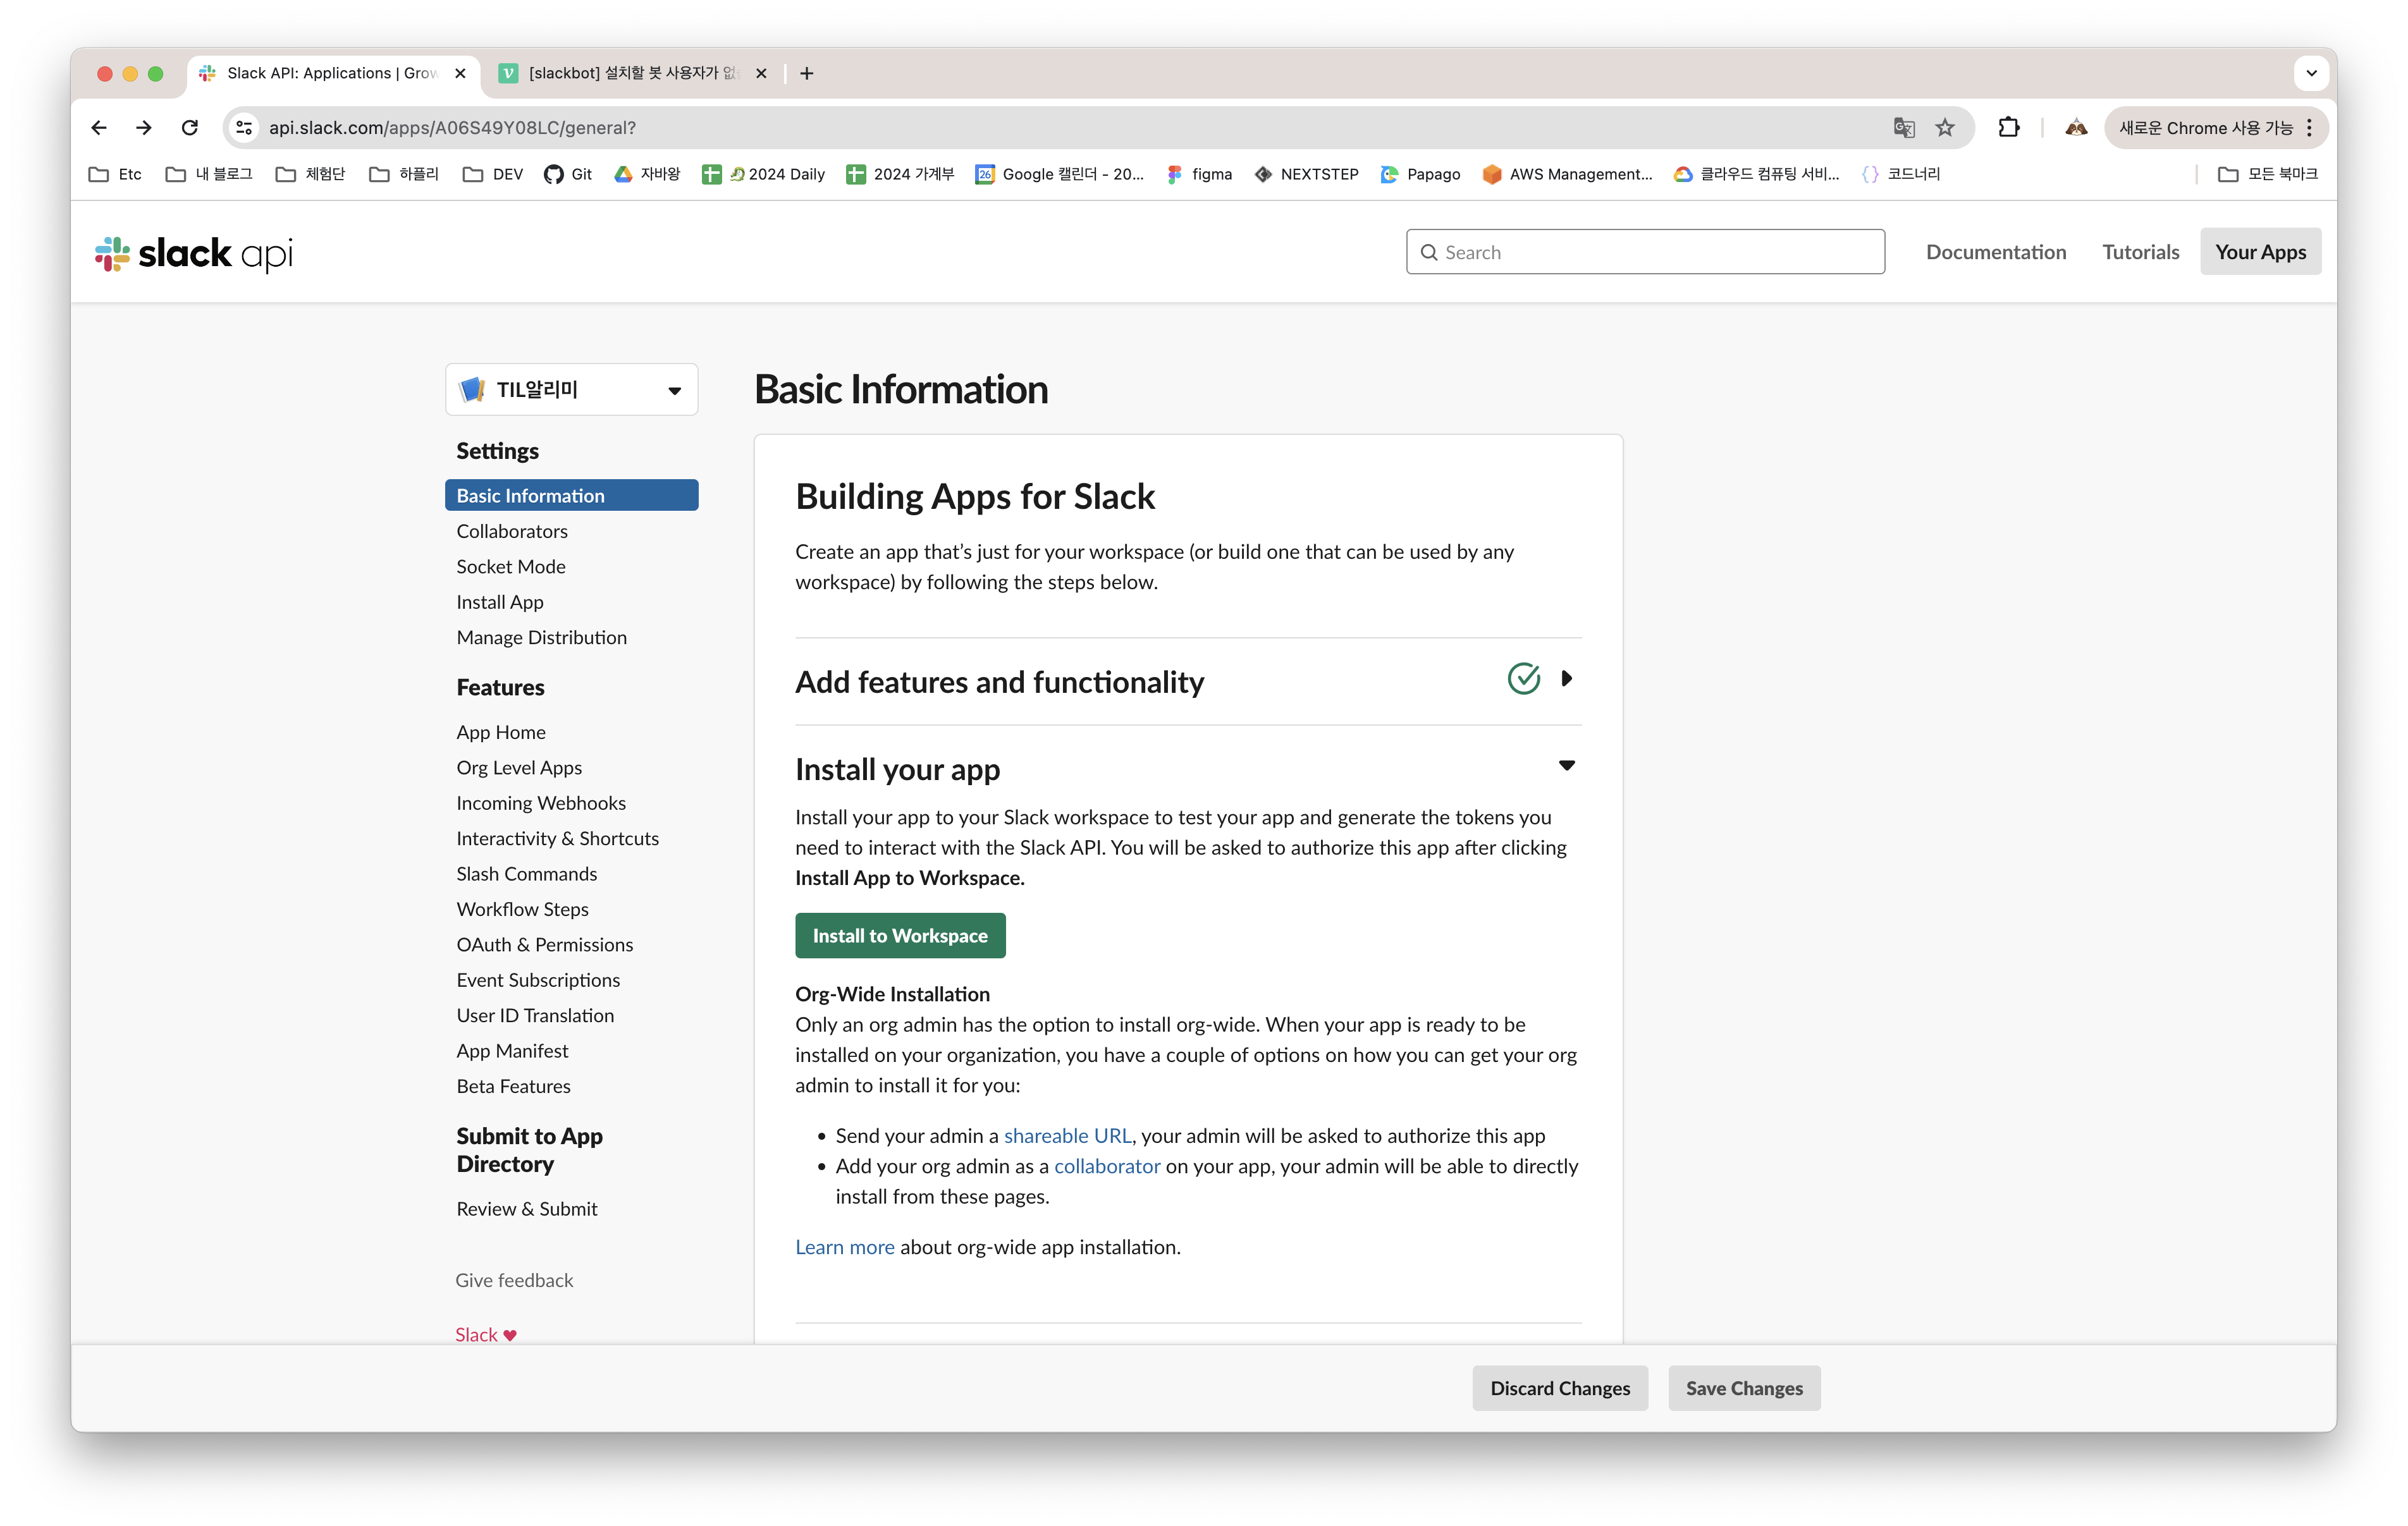2408x1526 pixels.
Task: Click the translate page icon
Action: (x=1903, y=127)
